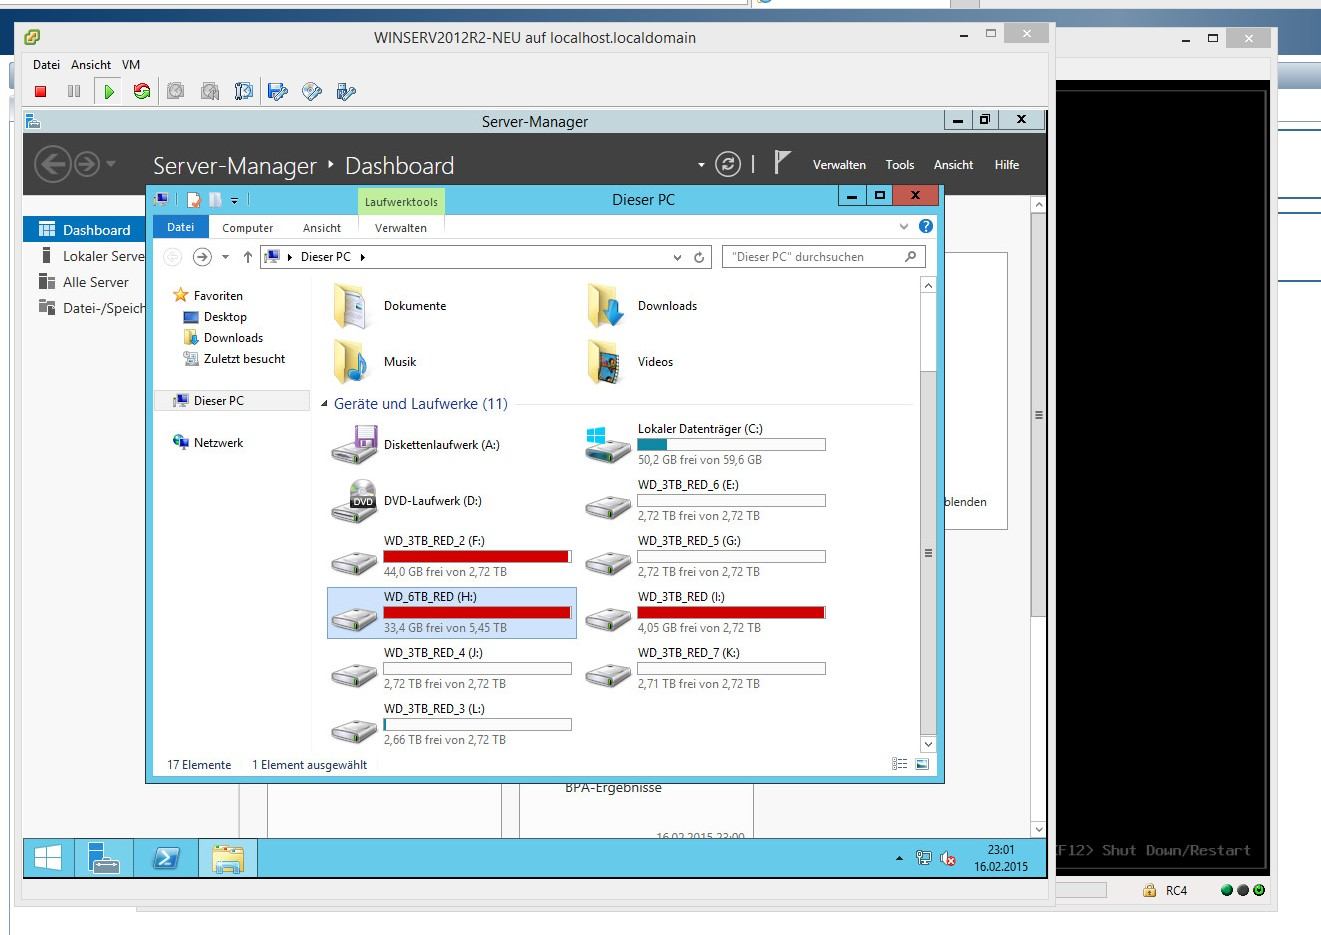Open the Verwalten ribbon tab

point(401,228)
